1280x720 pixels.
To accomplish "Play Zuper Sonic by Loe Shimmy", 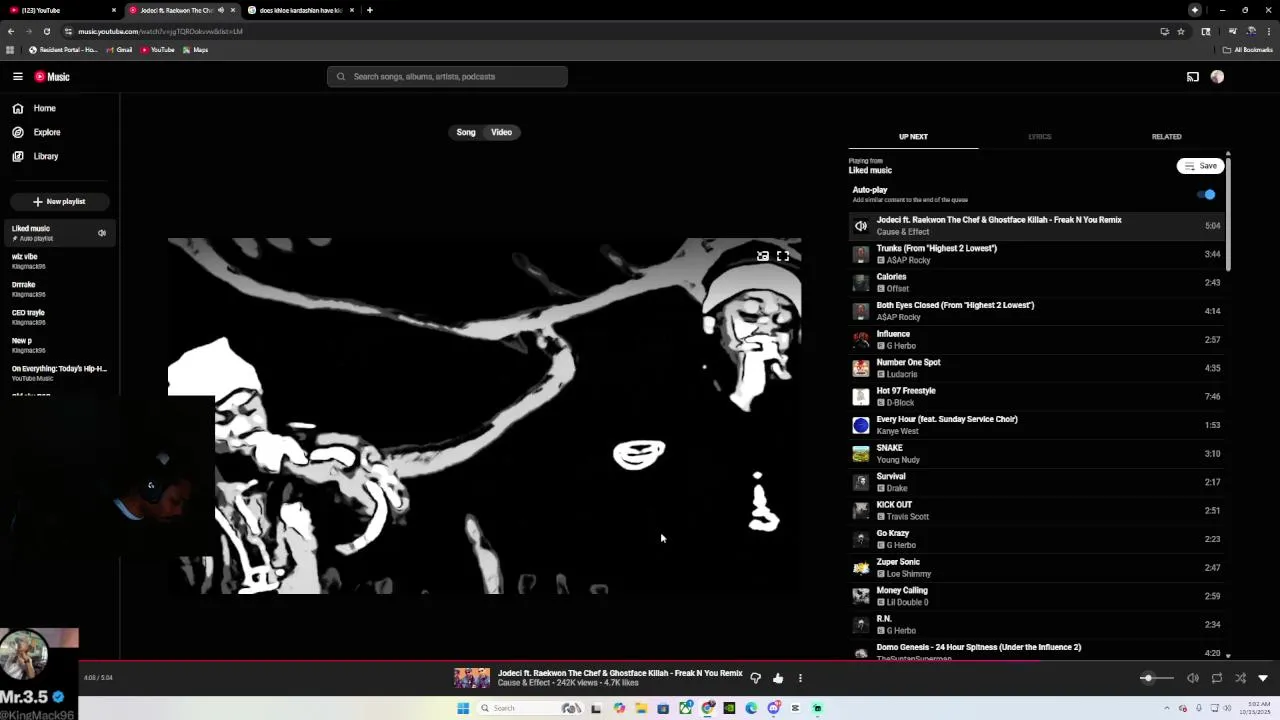I will point(1037,567).
